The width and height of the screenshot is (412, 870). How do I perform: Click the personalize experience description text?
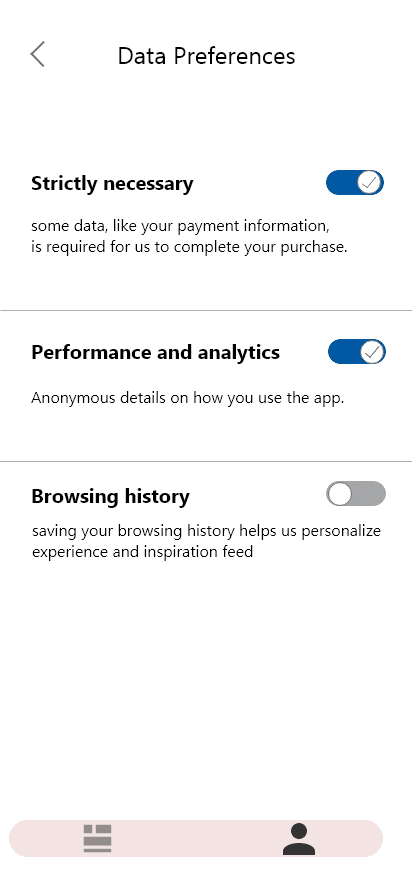(206, 541)
